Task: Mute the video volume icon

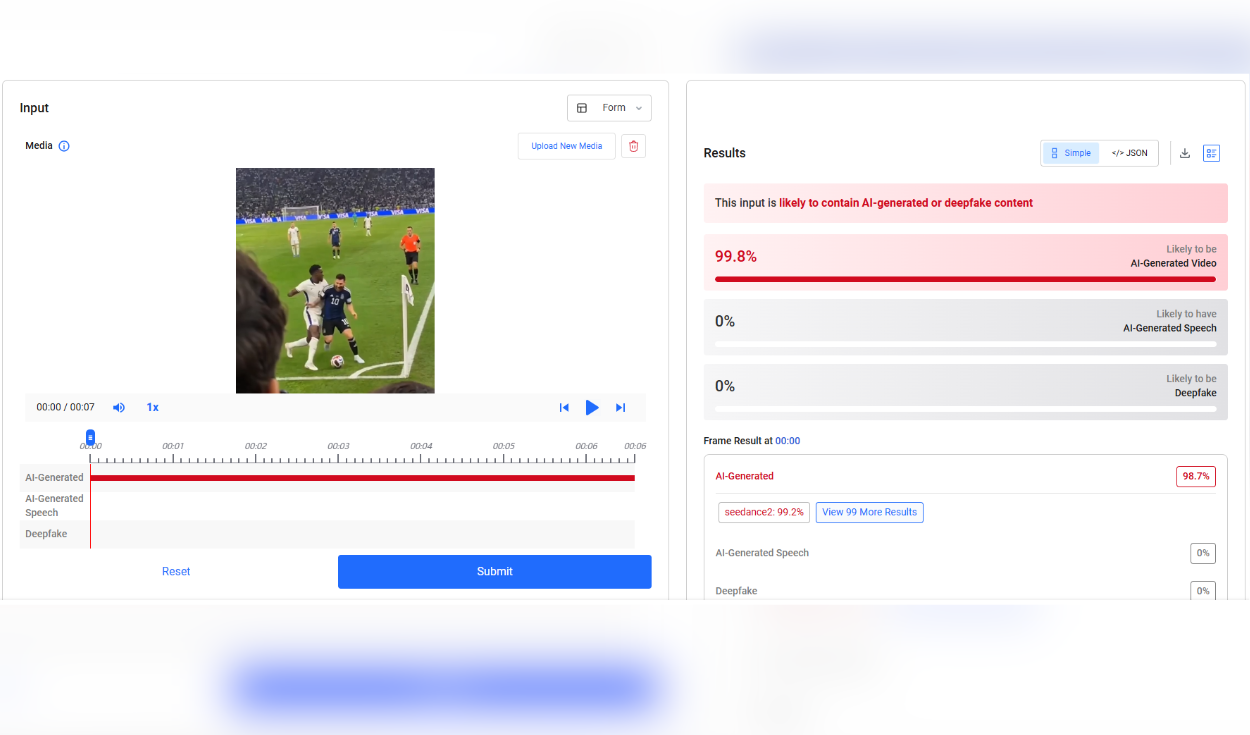Action: click(119, 407)
